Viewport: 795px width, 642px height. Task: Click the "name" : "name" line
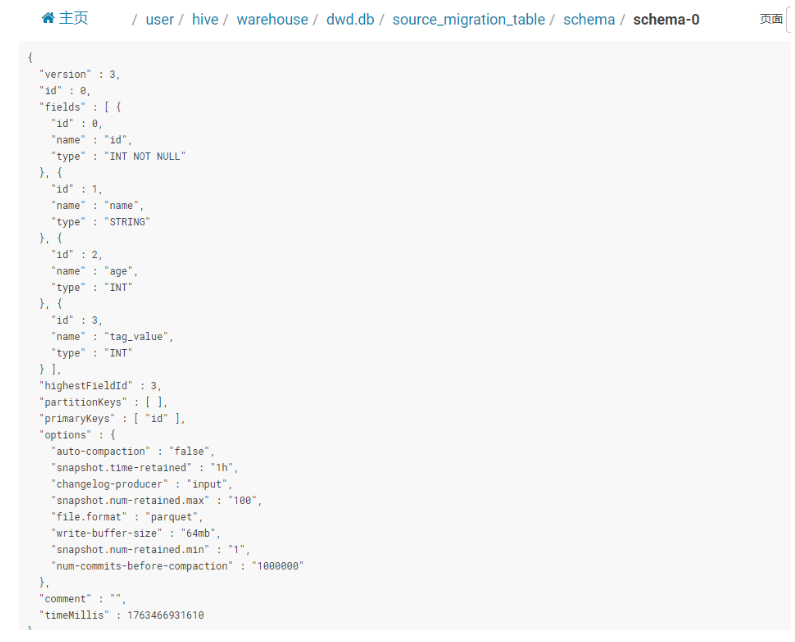98,205
